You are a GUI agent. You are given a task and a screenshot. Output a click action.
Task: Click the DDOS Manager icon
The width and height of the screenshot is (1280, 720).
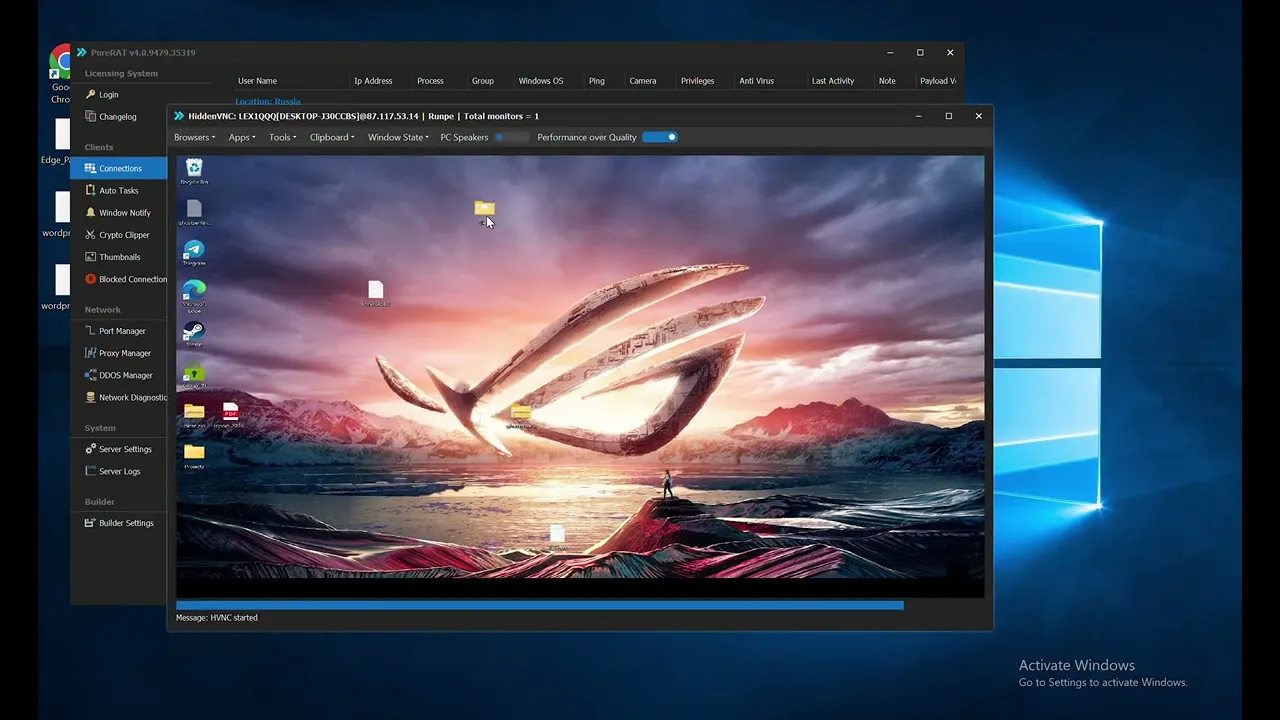[x=90, y=375]
